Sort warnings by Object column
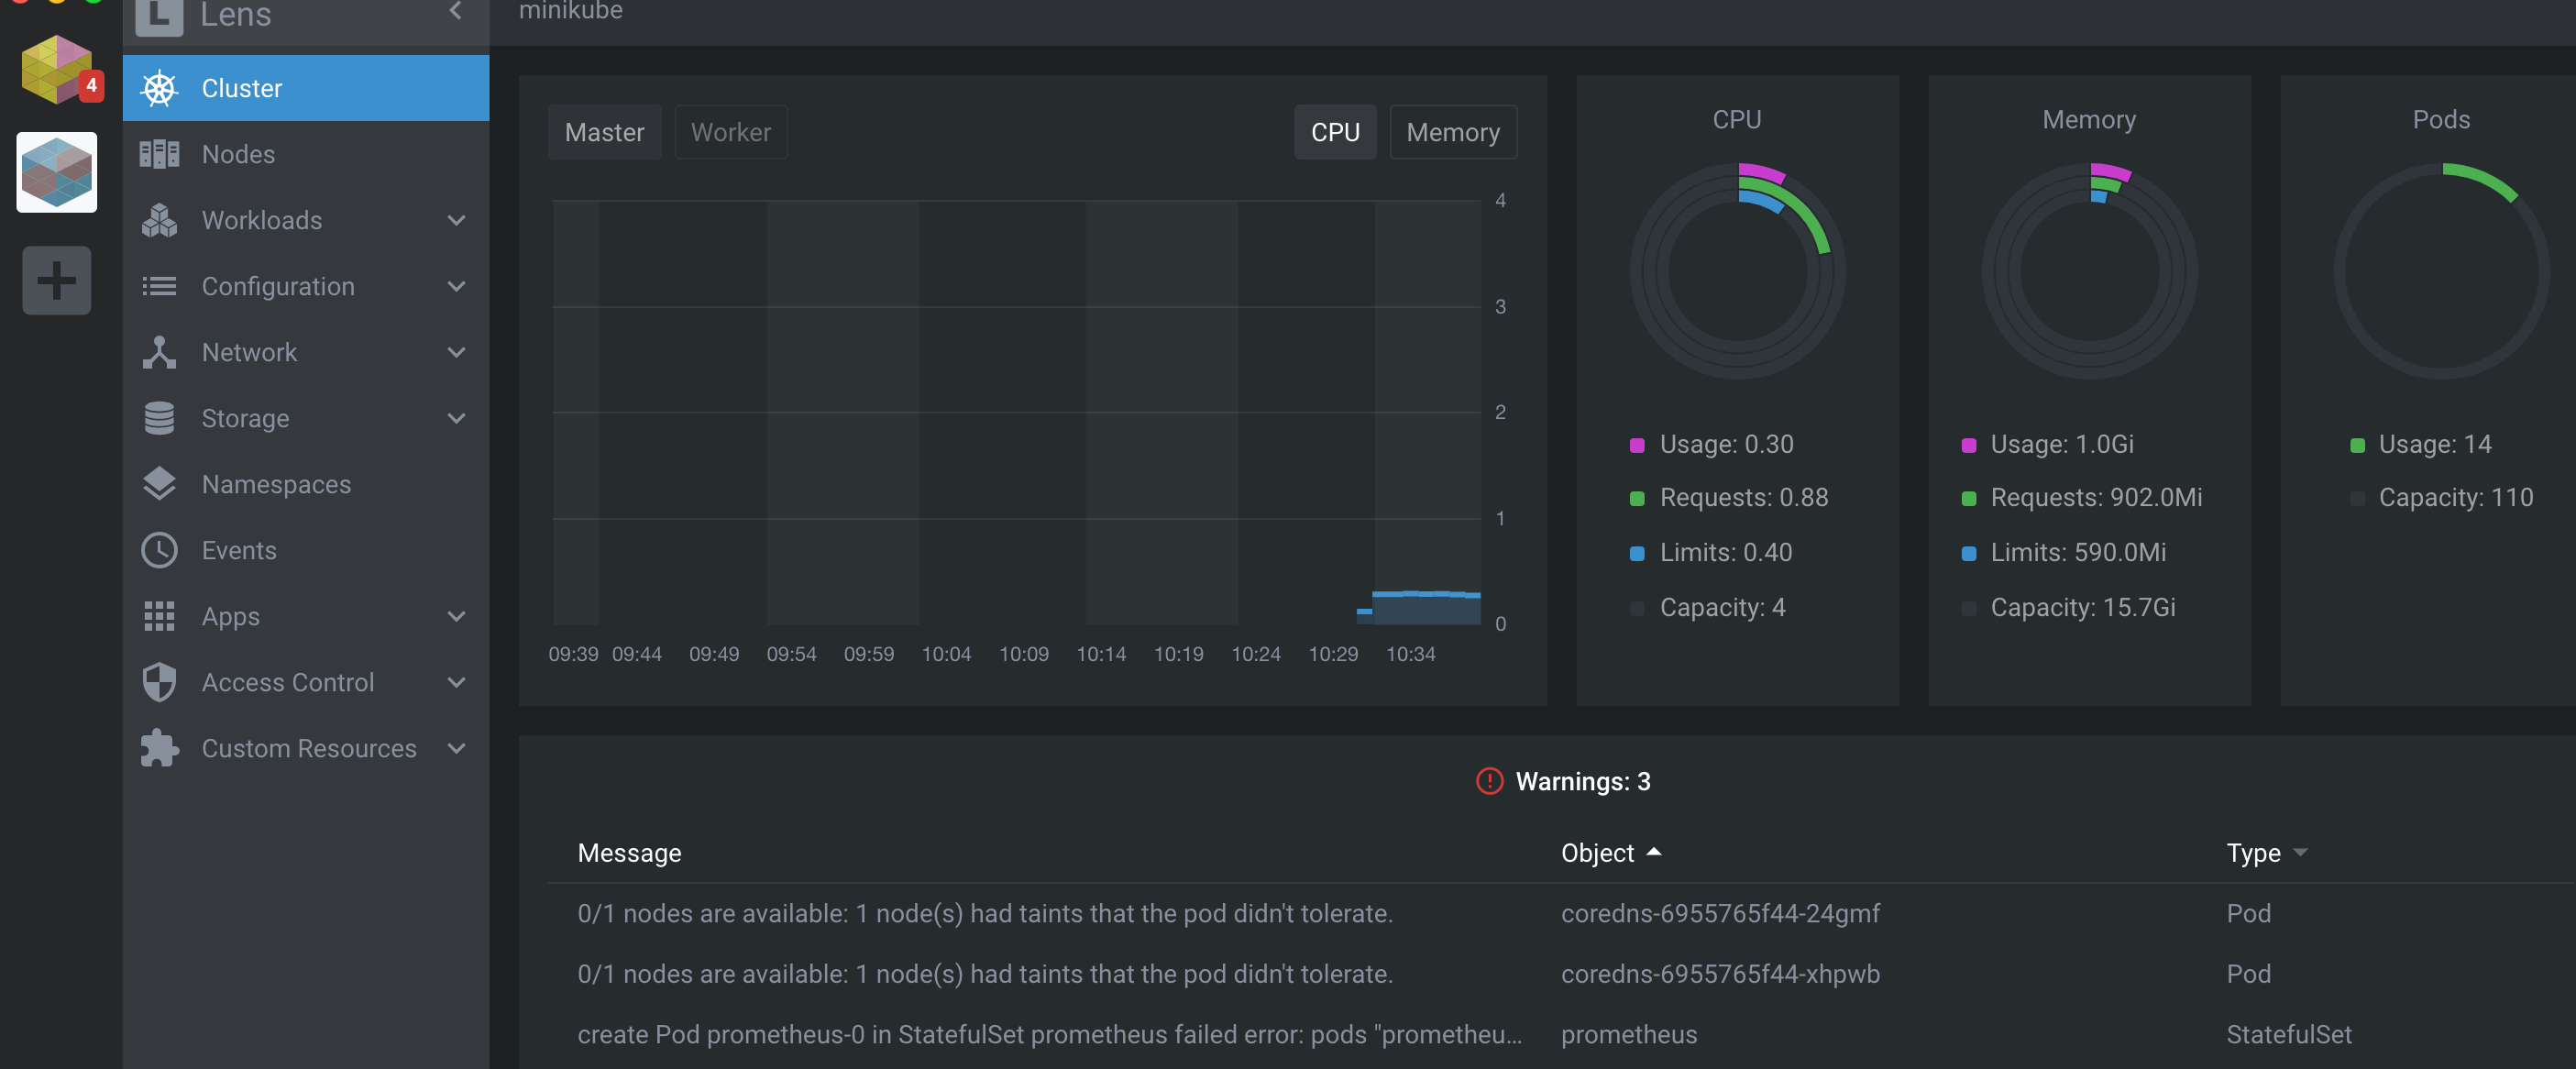This screenshot has height=1069, width=2576. click(1597, 853)
